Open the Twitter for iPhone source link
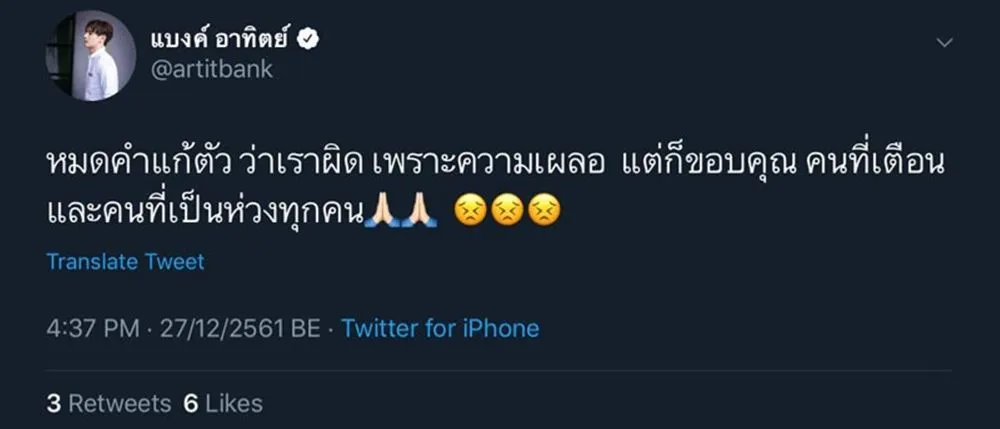 coord(440,328)
